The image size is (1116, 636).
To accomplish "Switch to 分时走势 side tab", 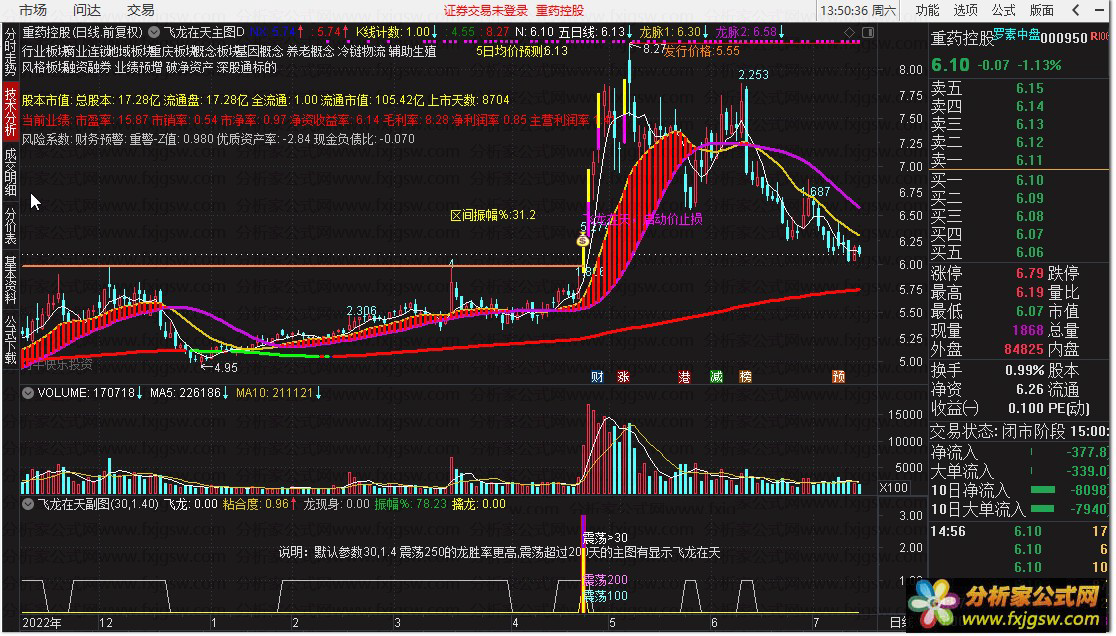I will click(10, 52).
